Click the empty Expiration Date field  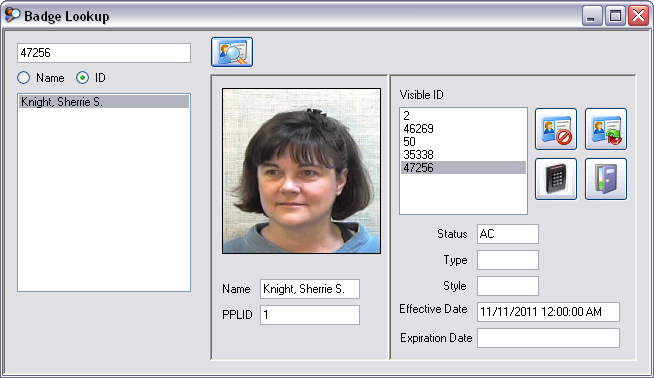click(548, 338)
